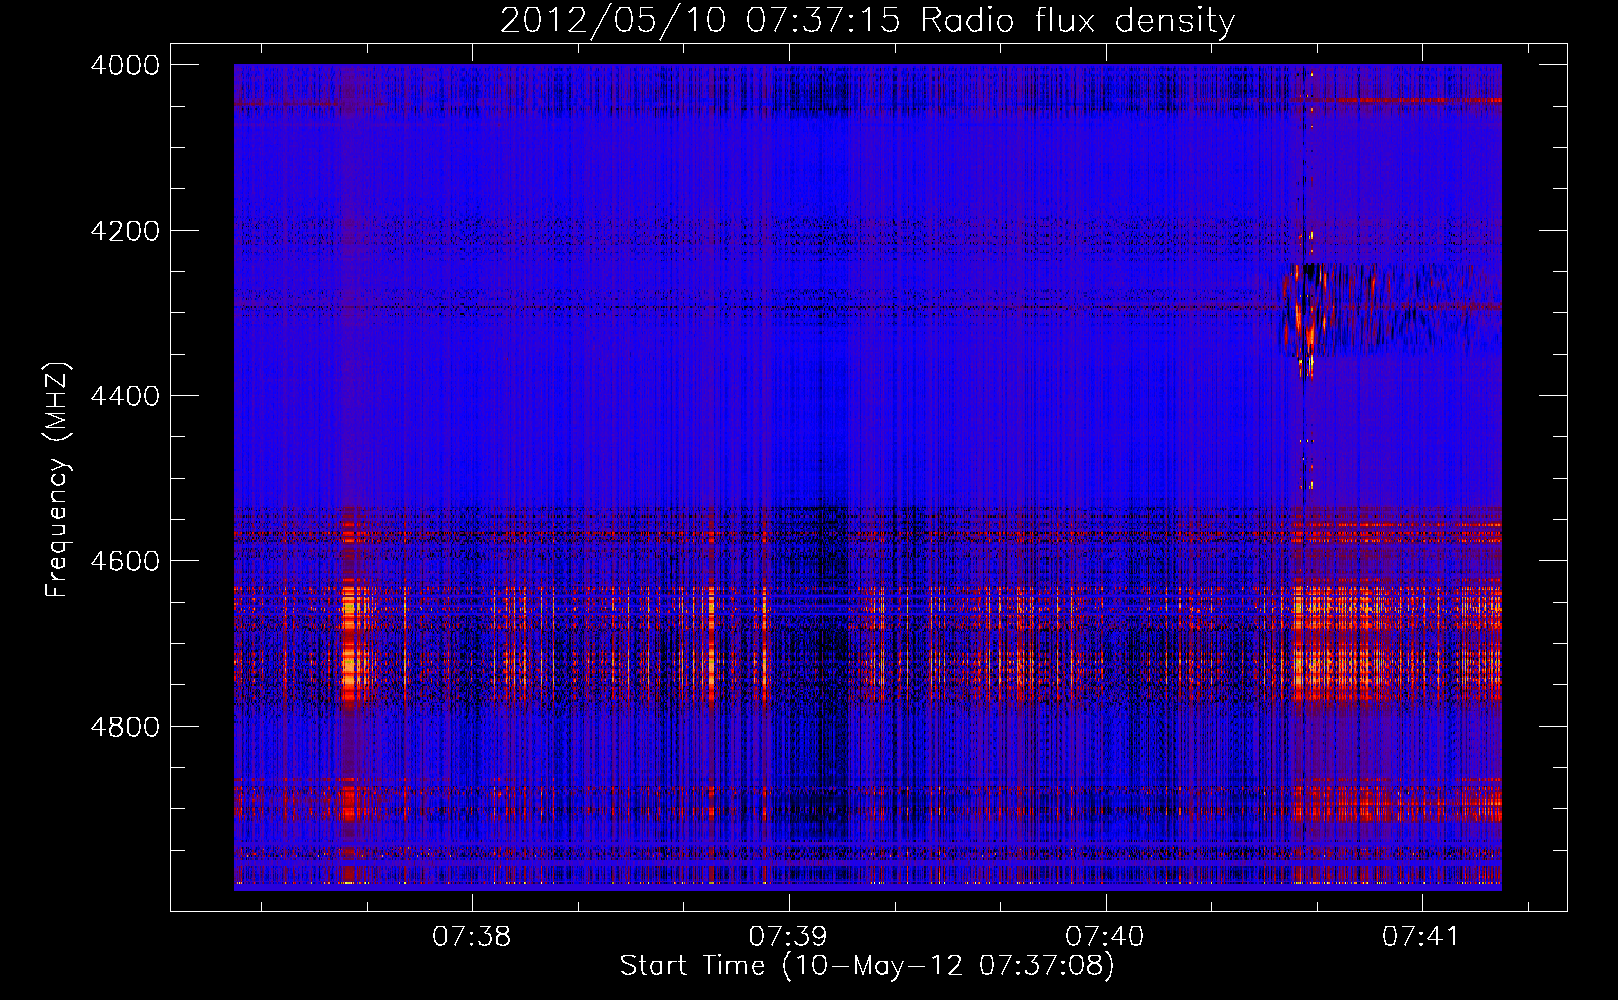
Task: Click the plot title '2012/05/10 07:37:15 Radio flux density'
Action: coord(867,20)
